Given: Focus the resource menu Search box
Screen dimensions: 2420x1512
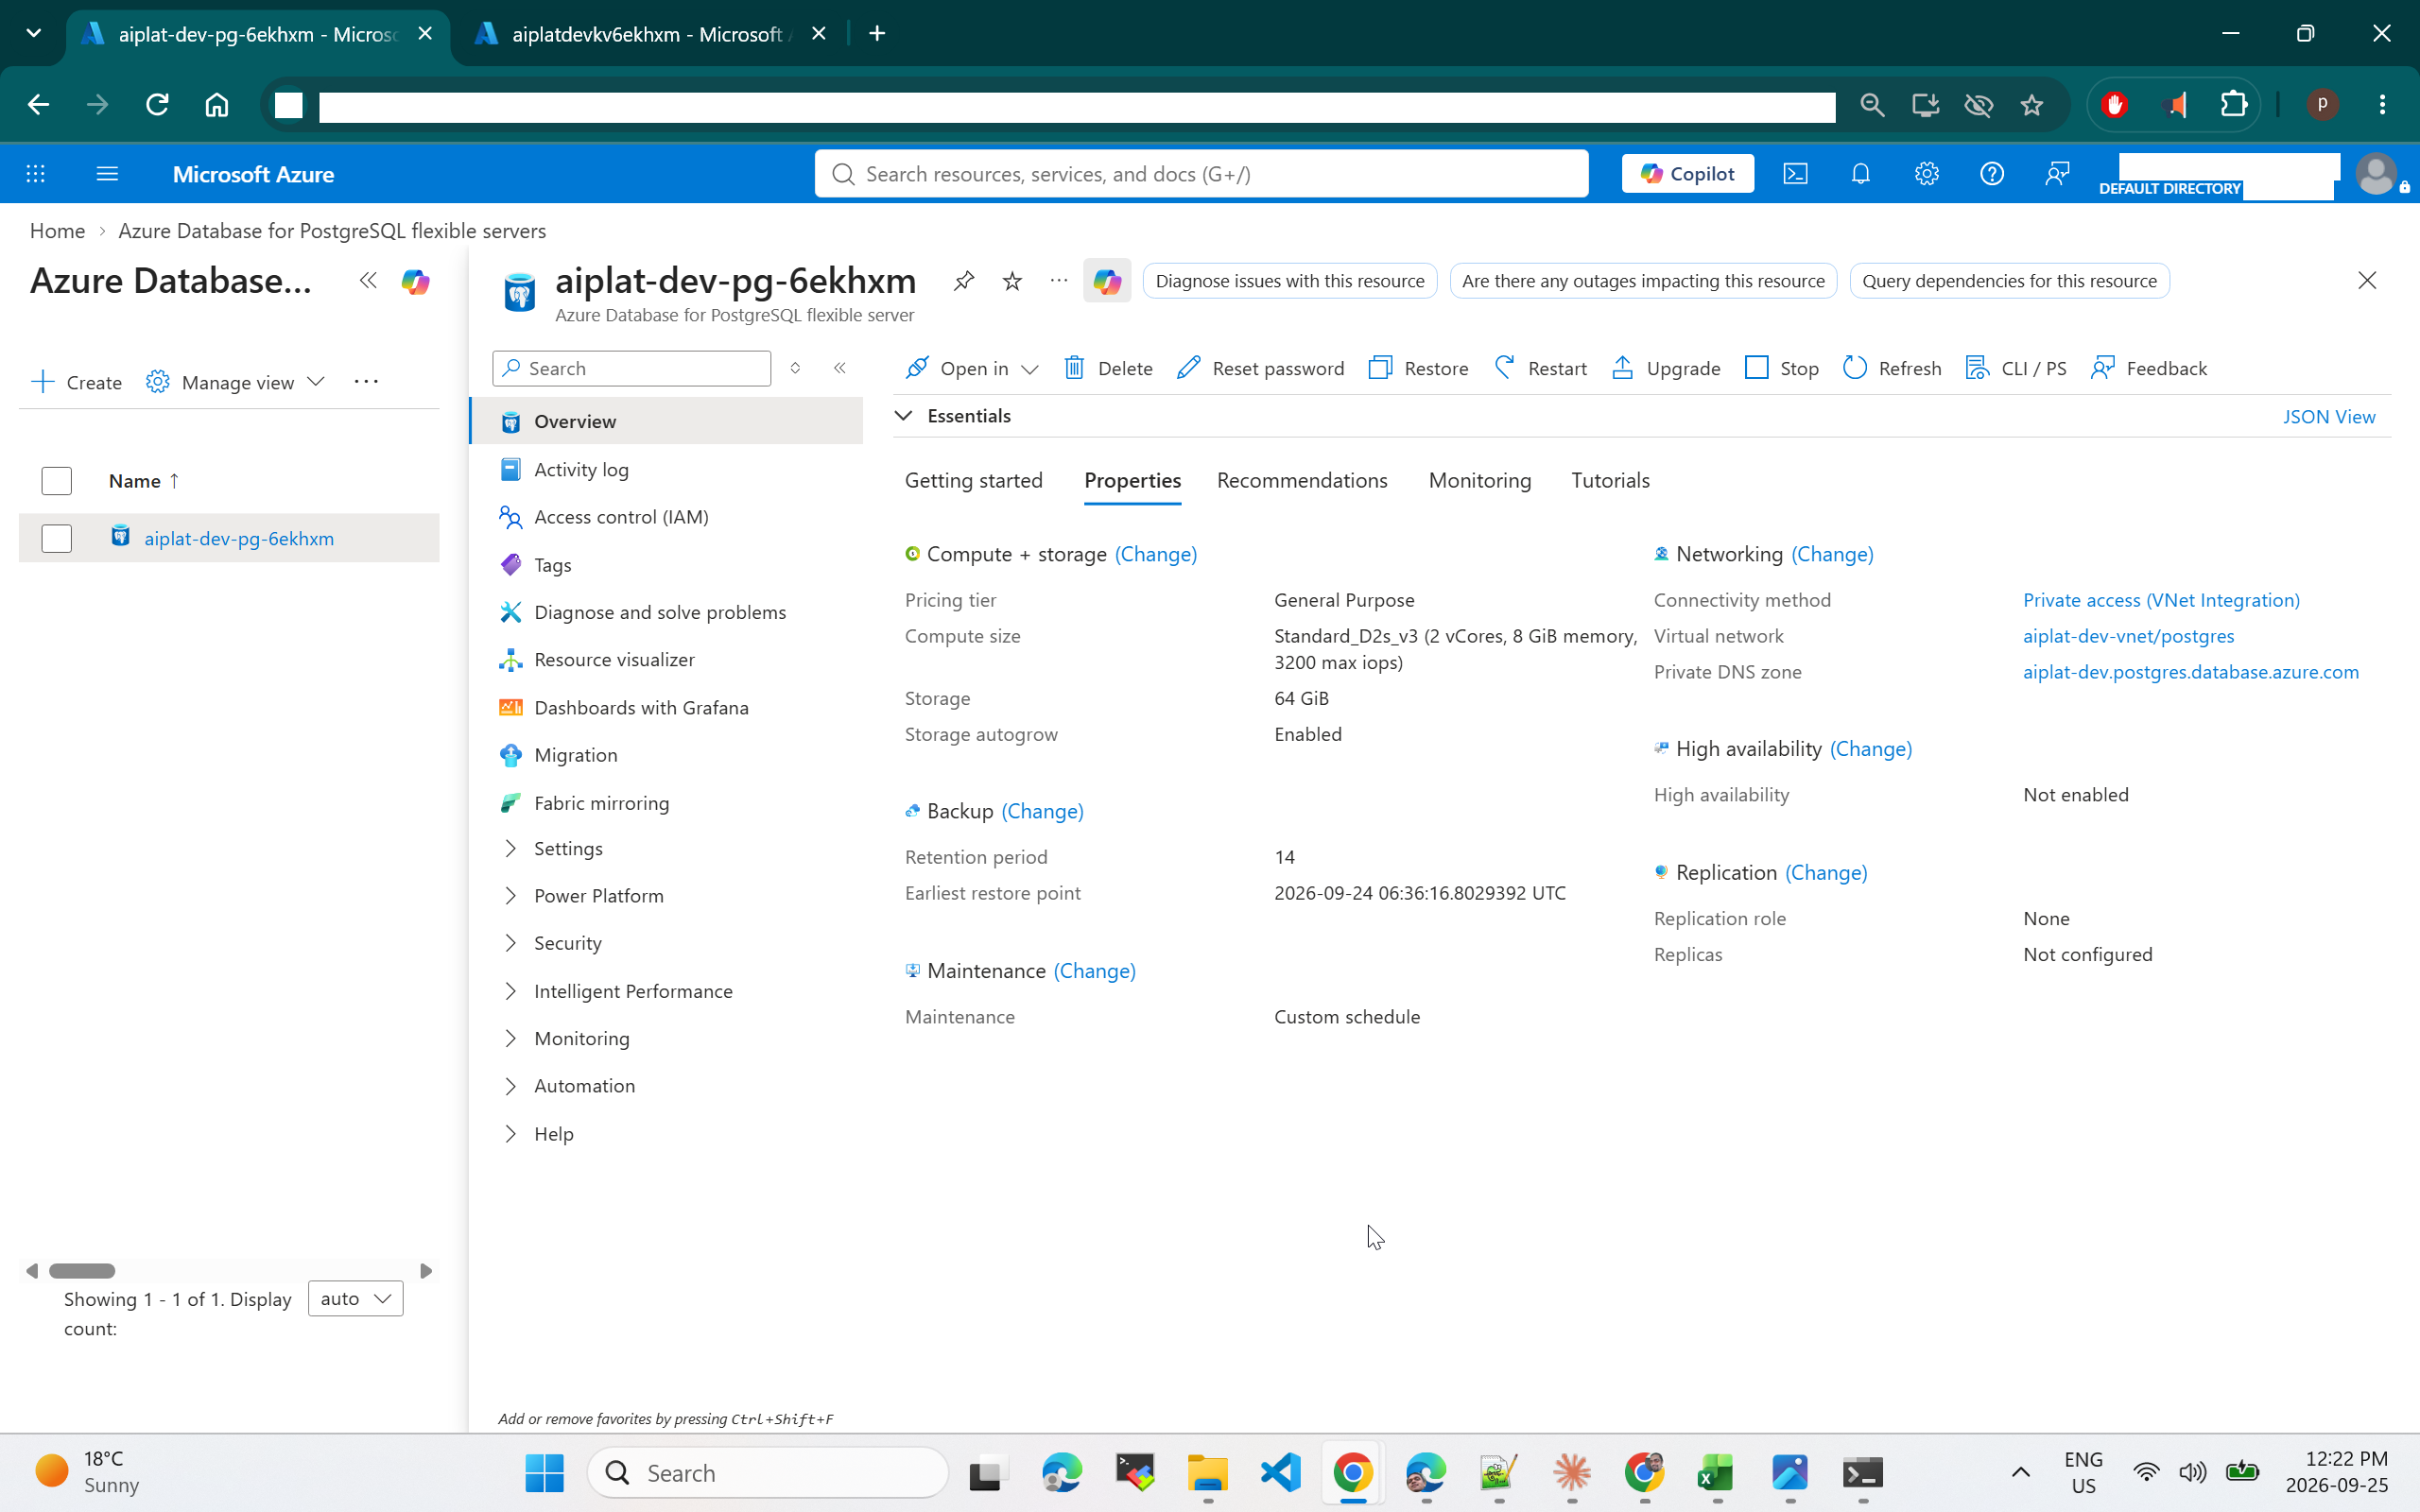Looking at the screenshot, I should [x=631, y=368].
